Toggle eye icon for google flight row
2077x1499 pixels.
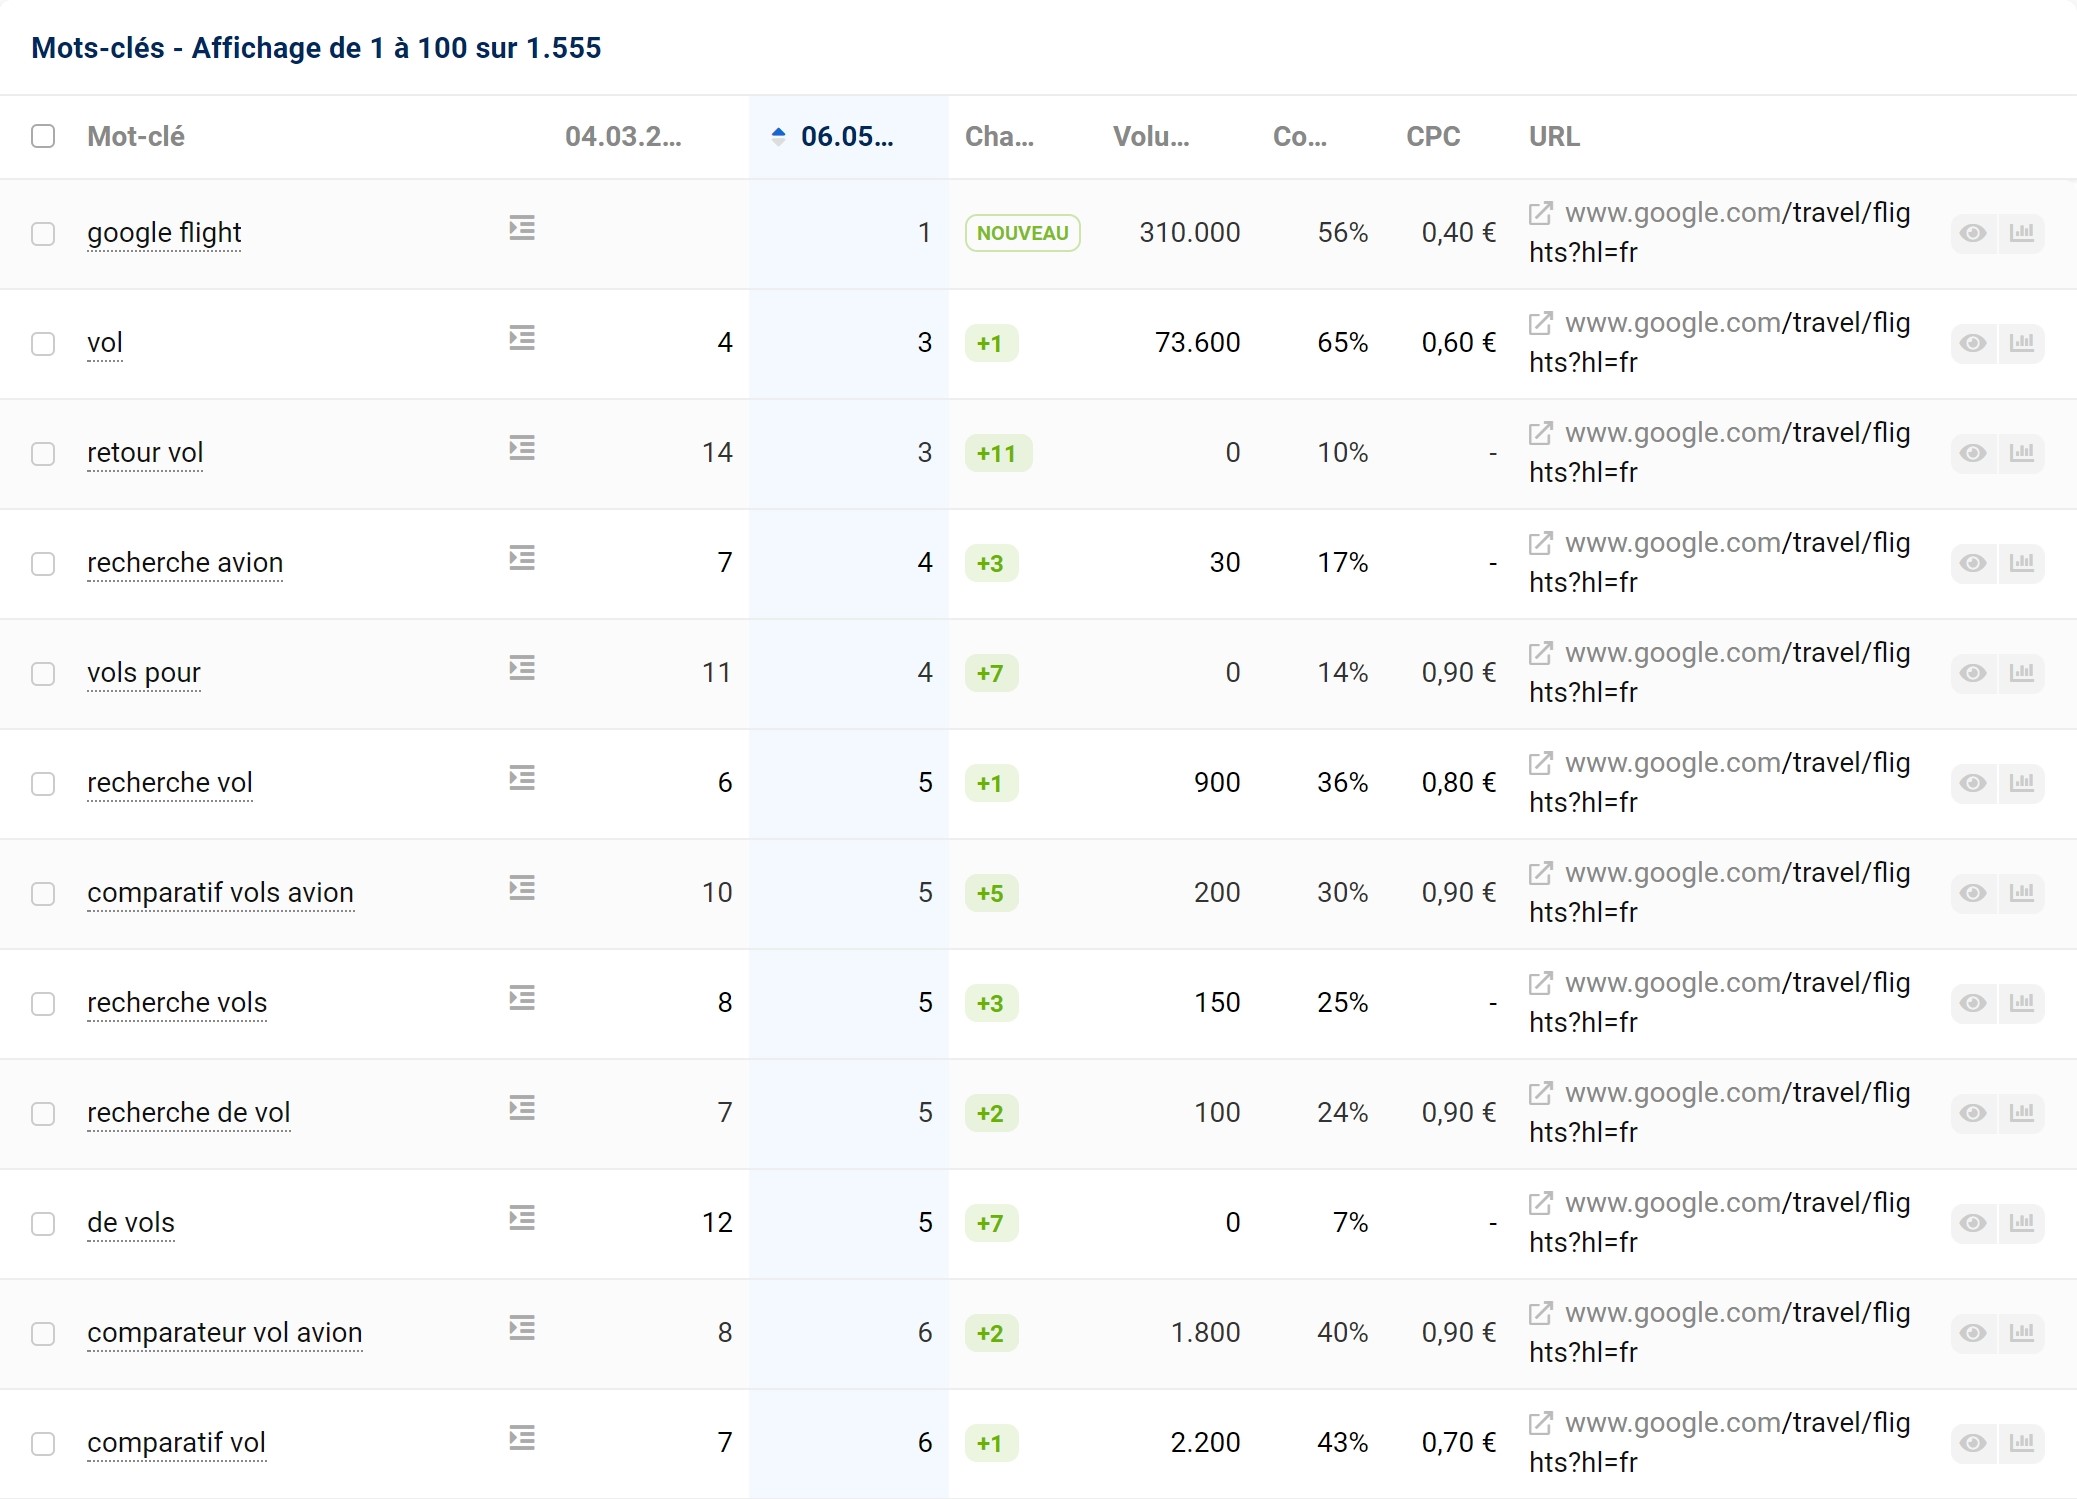(x=1973, y=233)
